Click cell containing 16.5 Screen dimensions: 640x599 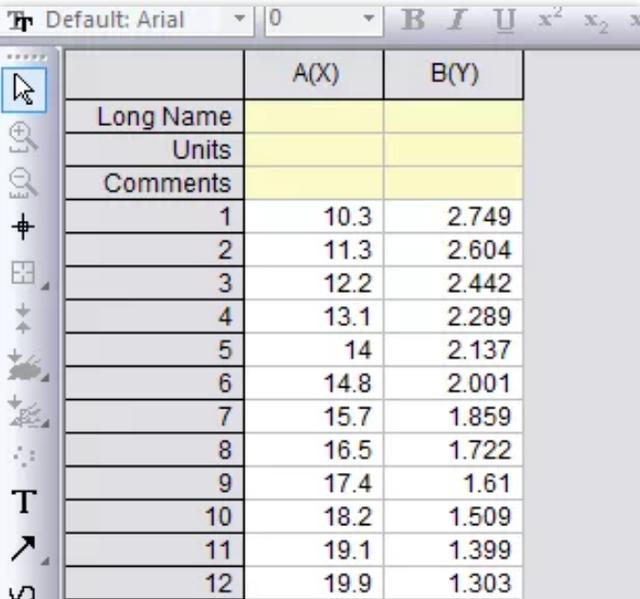(314, 450)
